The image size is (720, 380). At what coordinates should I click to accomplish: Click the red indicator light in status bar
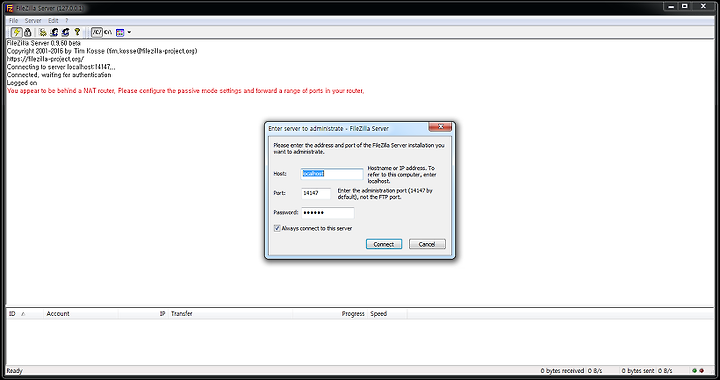tap(702, 371)
